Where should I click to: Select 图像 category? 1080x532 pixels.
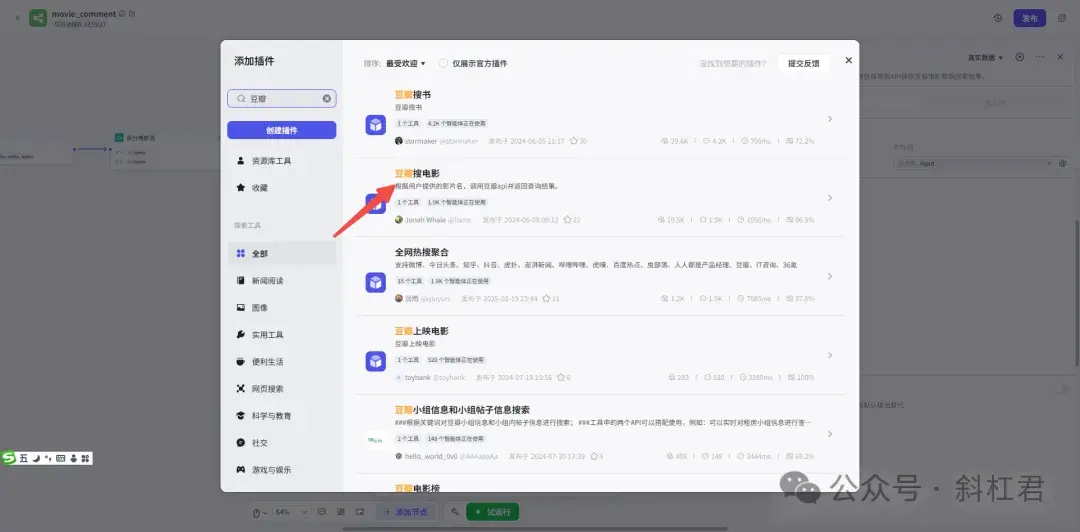(282, 307)
